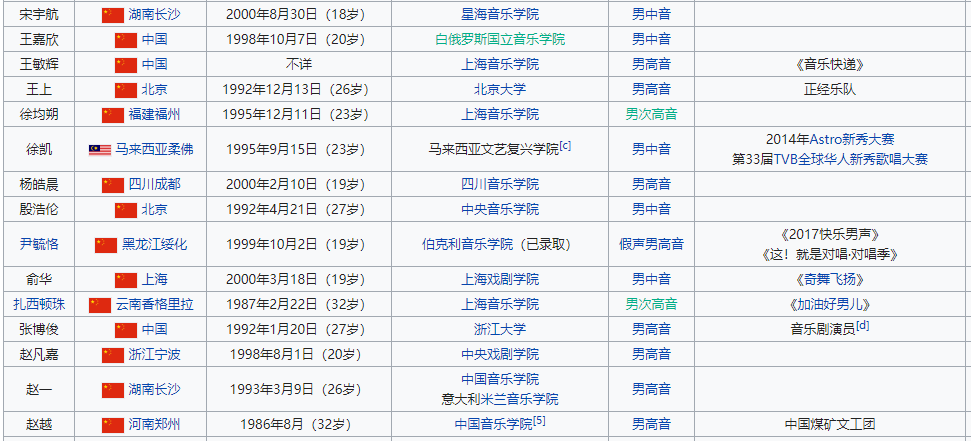Click the China flag beside 云南香格里拉

pos(100,304)
